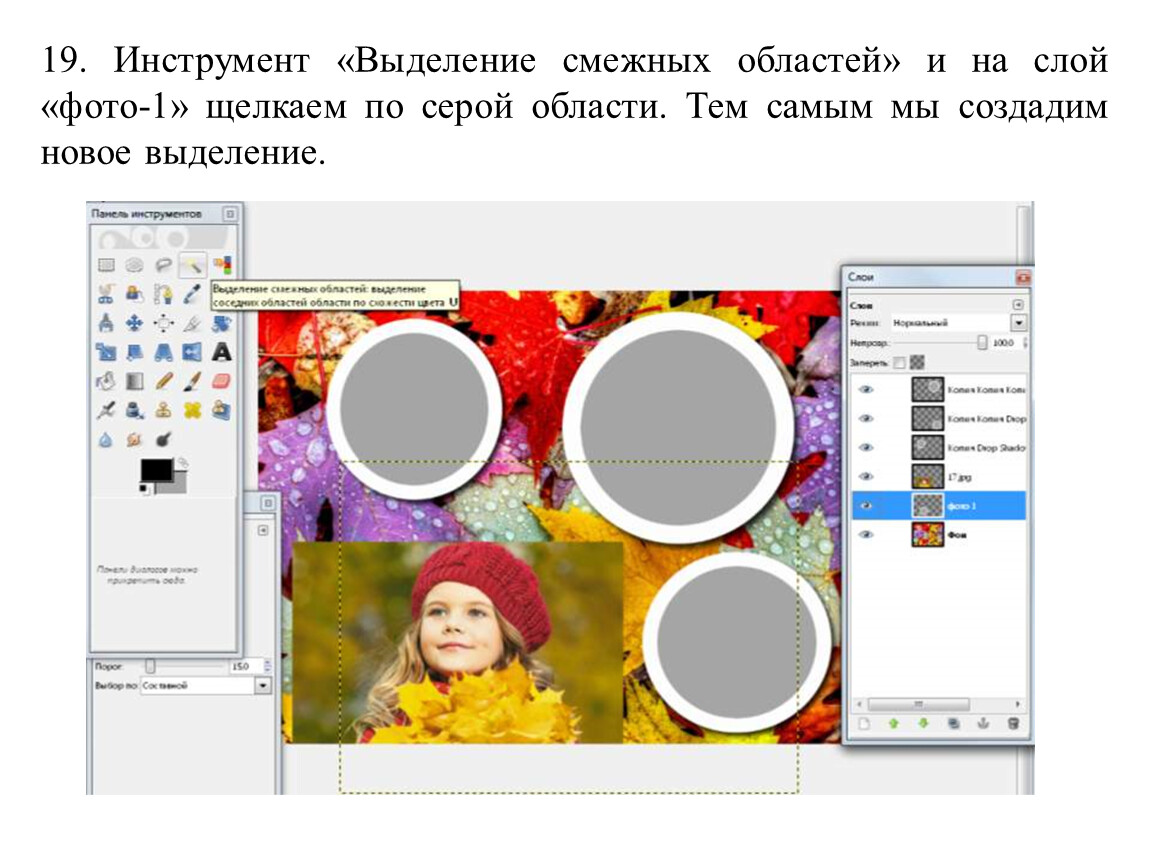Click the opacity 100.0 stepper arrows
Screen dimensions: 1150x864
click(x=1025, y=343)
